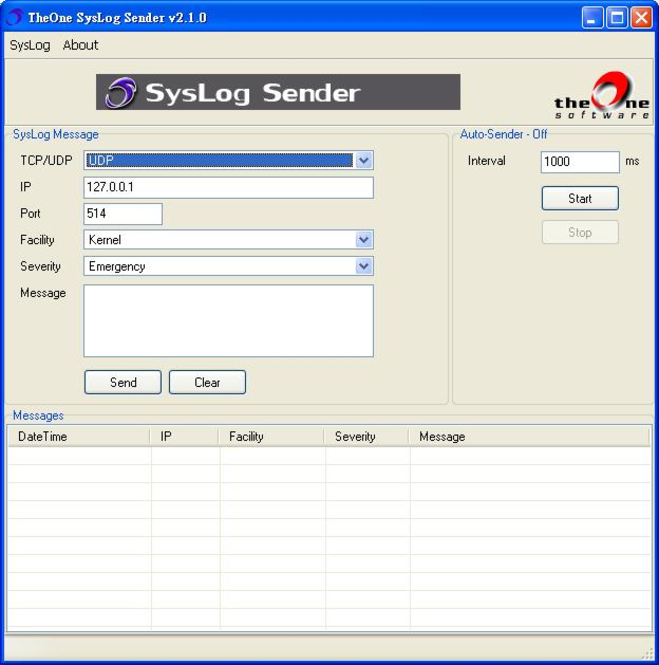Expand the TCP/UDP protocol dropdown arrow
659x665 pixels.
click(x=364, y=160)
